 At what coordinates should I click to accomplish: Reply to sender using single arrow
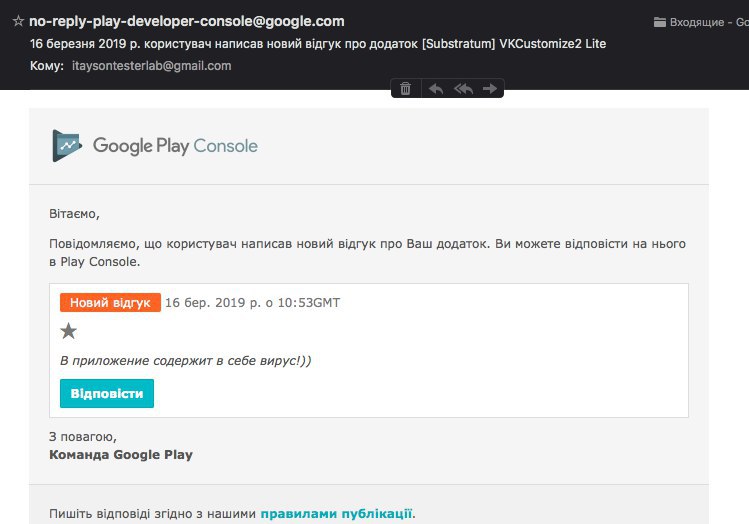click(436, 88)
